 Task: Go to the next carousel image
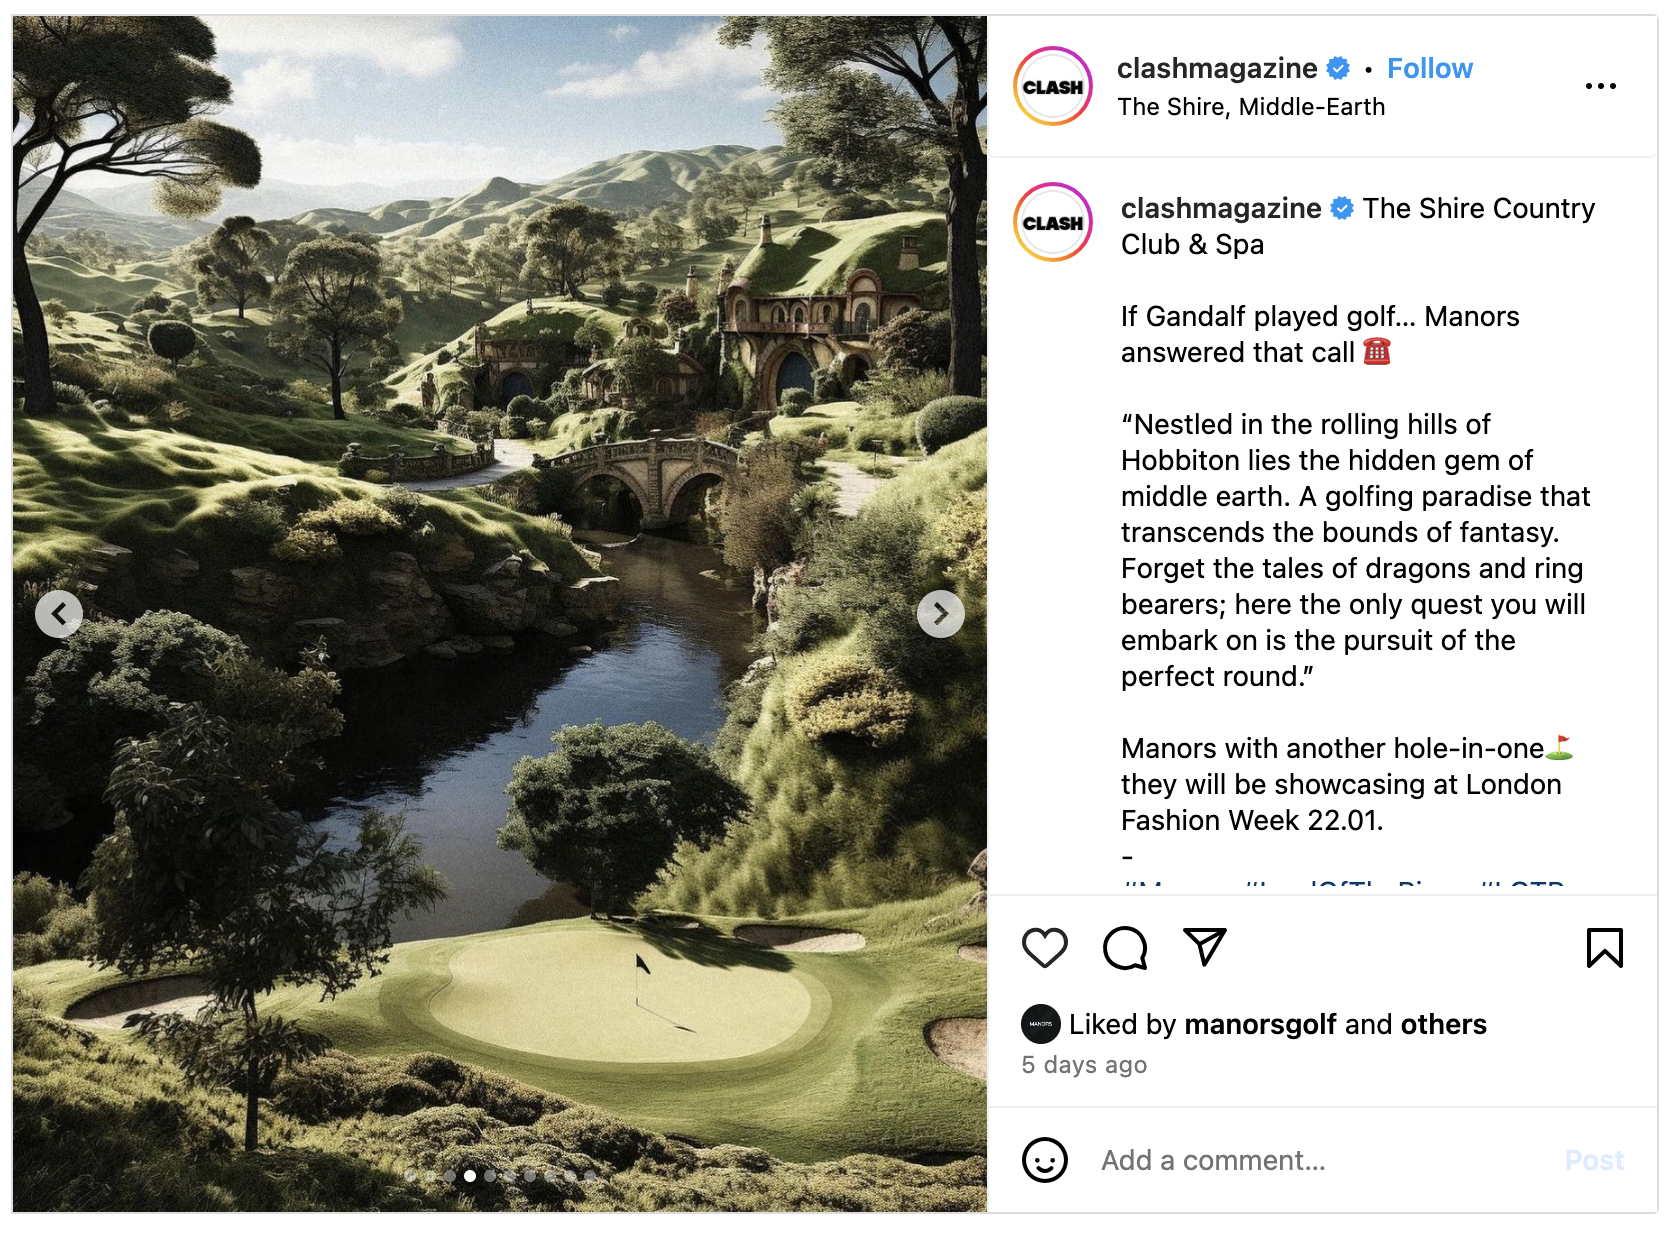[940, 613]
